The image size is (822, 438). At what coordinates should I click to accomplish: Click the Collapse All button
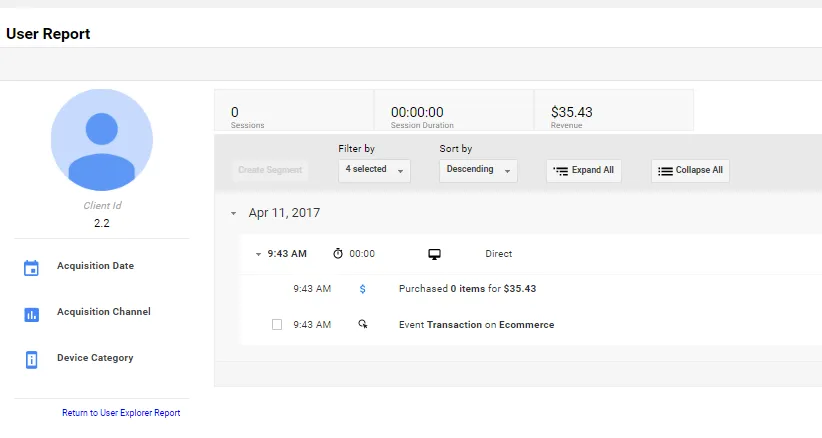(x=690, y=171)
